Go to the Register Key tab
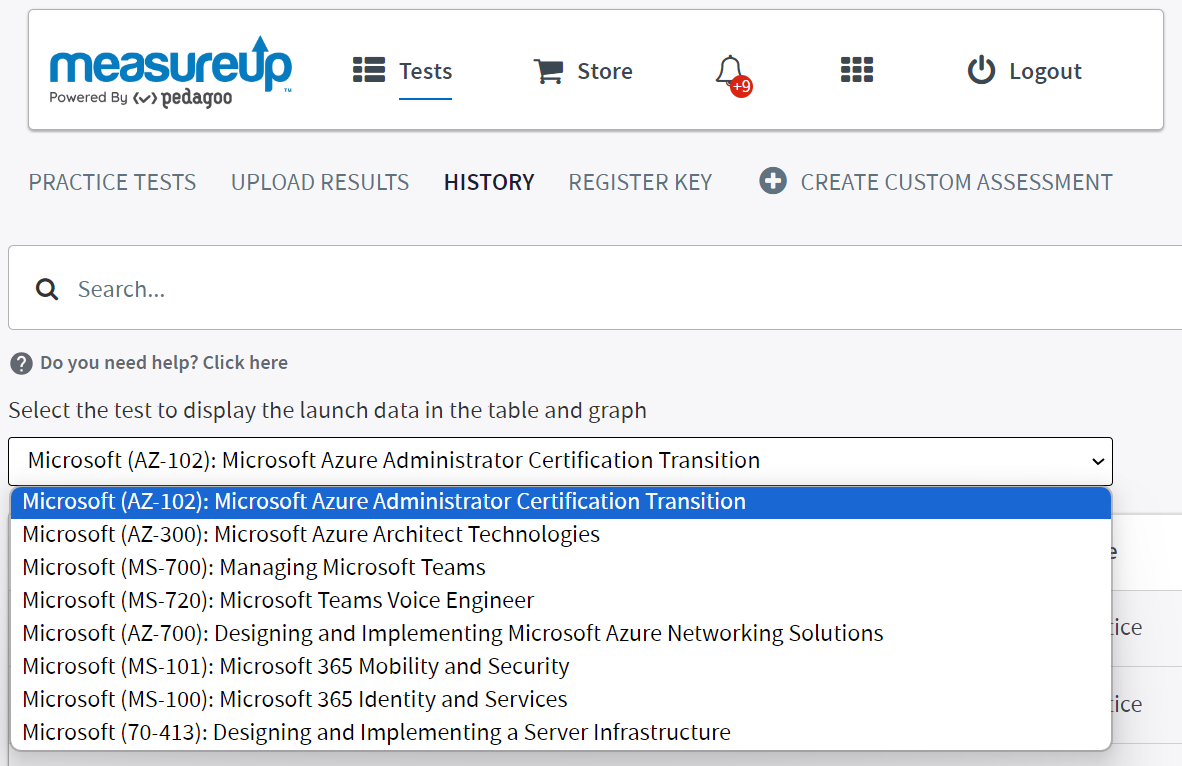Image resolution: width=1182 pixels, height=766 pixels. tap(640, 182)
